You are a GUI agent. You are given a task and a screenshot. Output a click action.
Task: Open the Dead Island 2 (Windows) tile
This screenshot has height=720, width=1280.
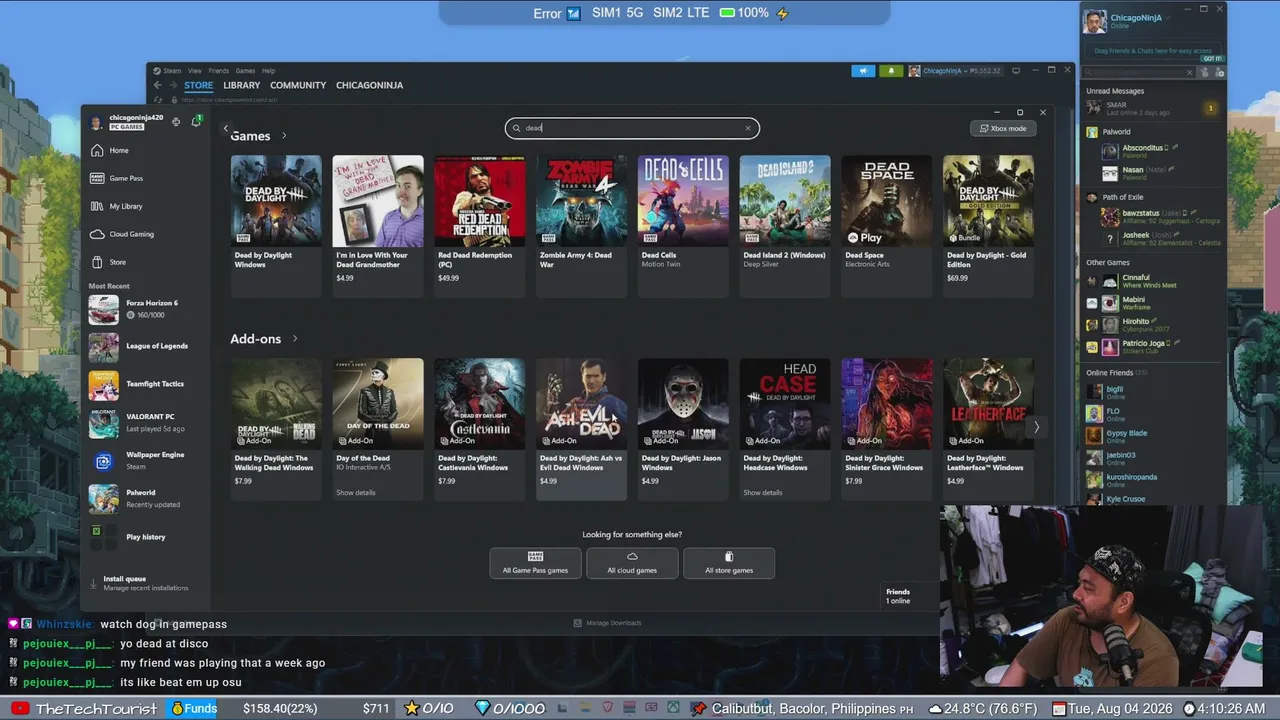[785, 226]
